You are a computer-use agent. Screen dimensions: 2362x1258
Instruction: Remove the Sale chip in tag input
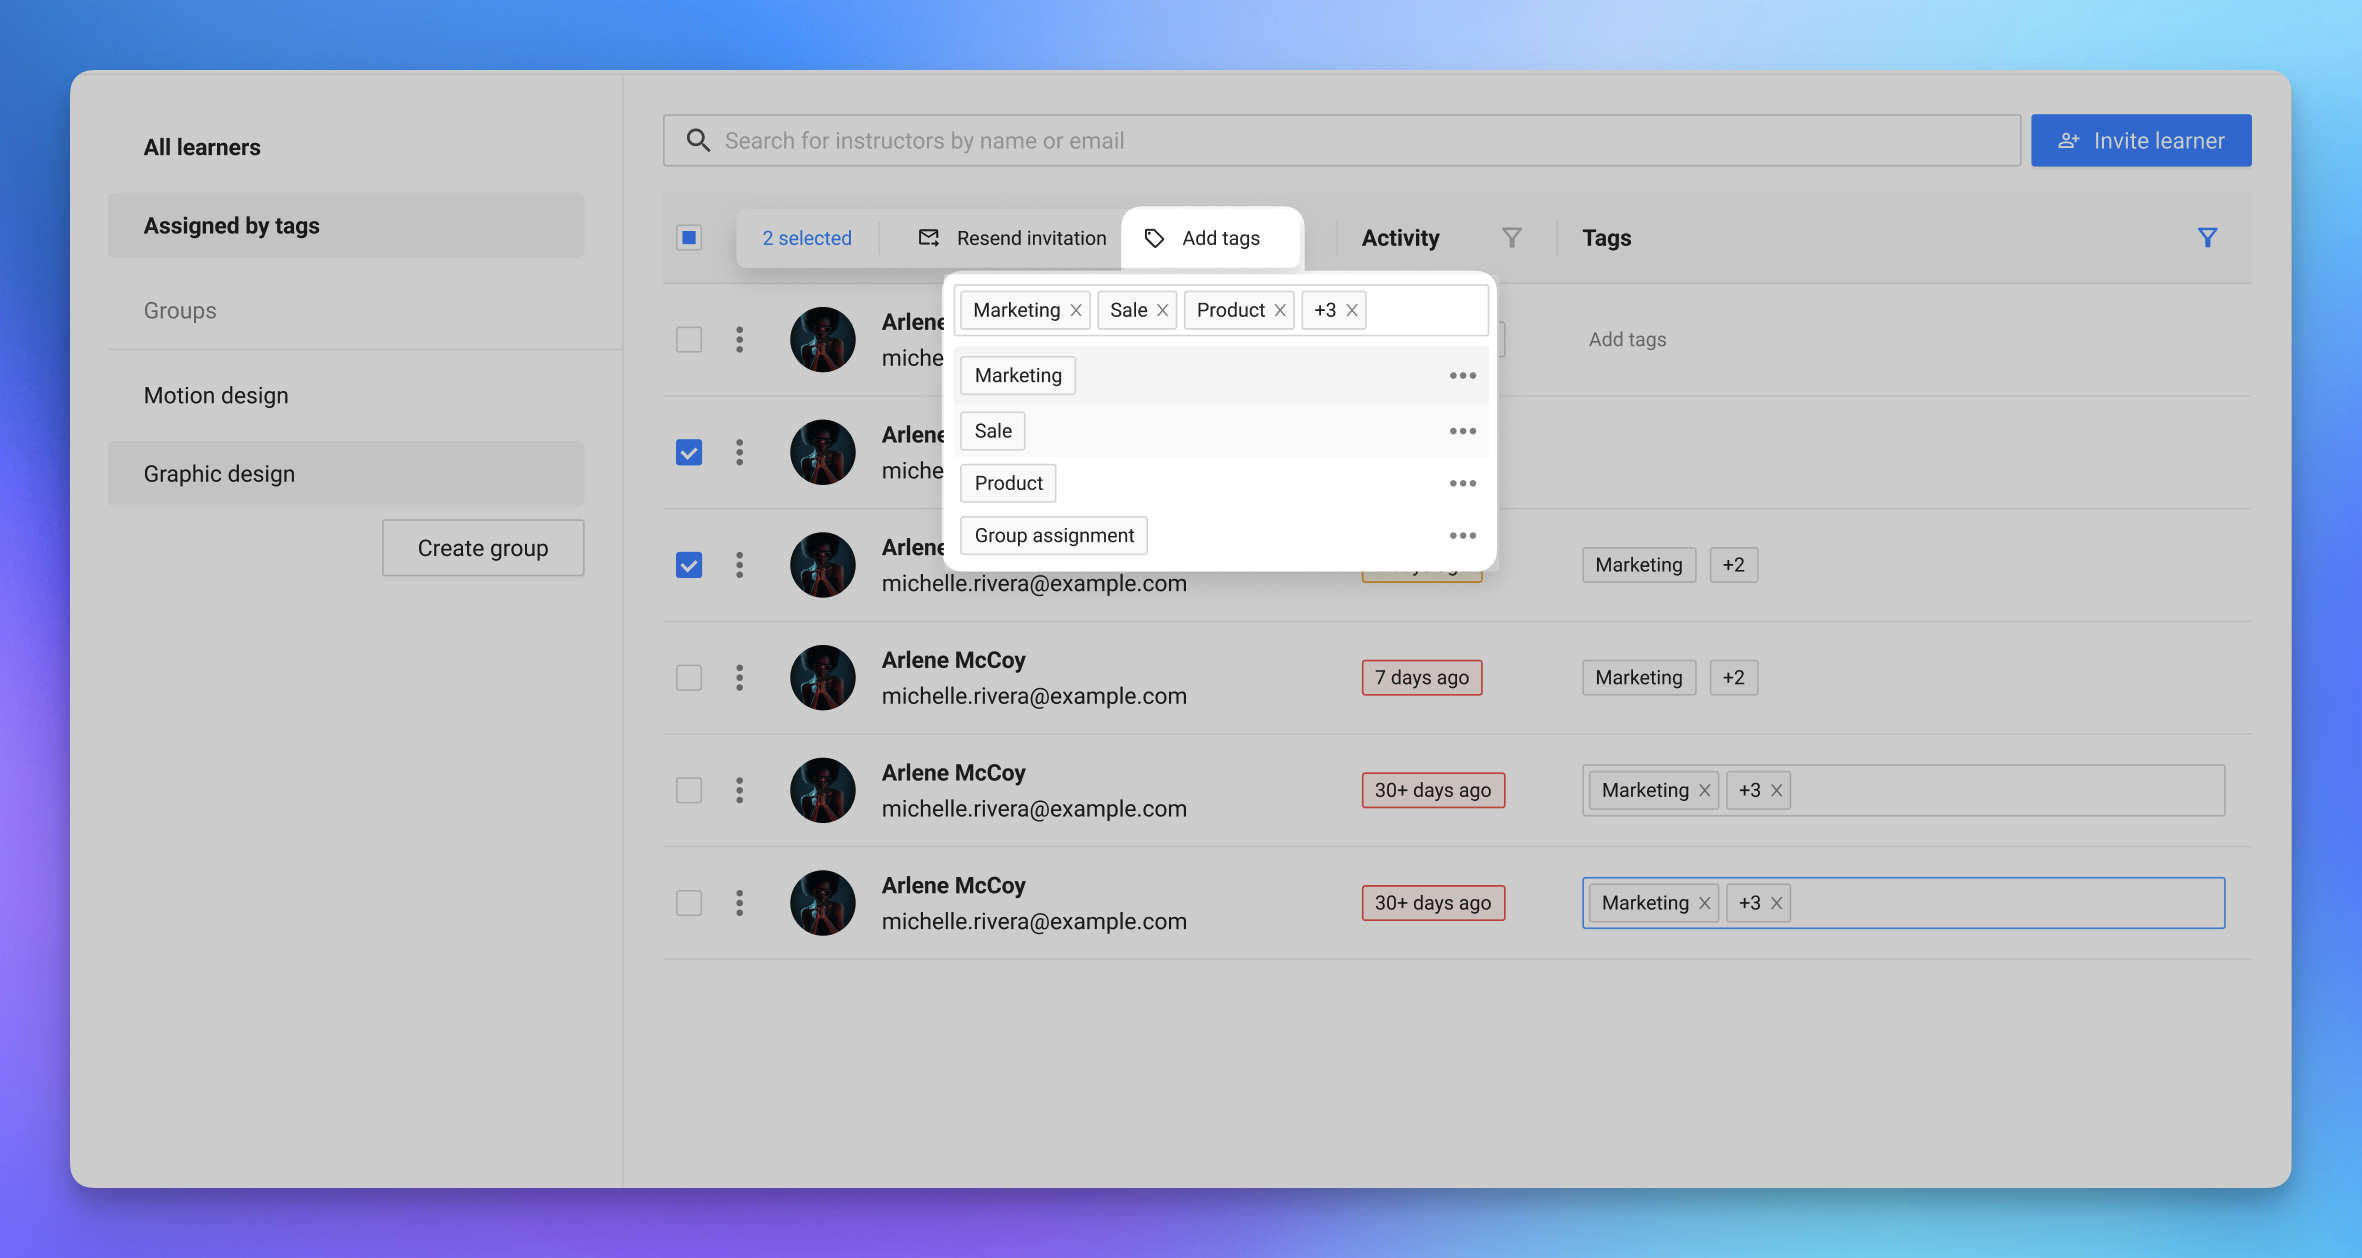tap(1162, 310)
